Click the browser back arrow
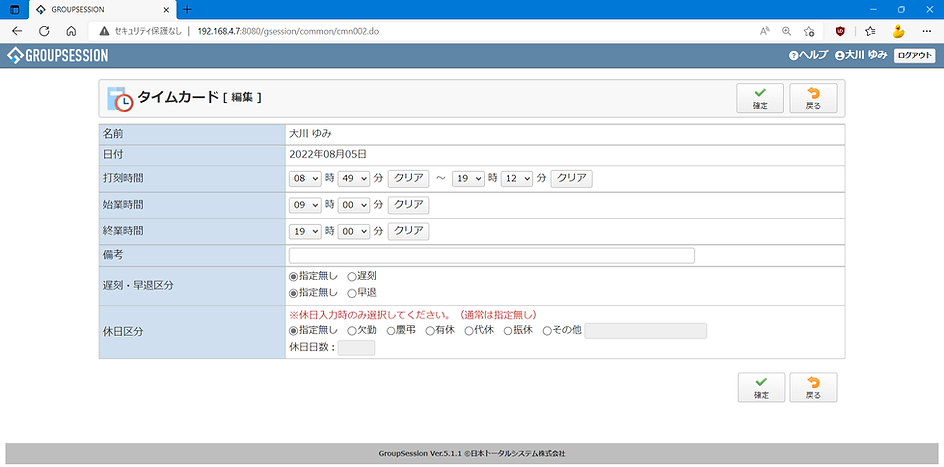The height and width of the screenshot is (467, 944). (x=17, y=31)
